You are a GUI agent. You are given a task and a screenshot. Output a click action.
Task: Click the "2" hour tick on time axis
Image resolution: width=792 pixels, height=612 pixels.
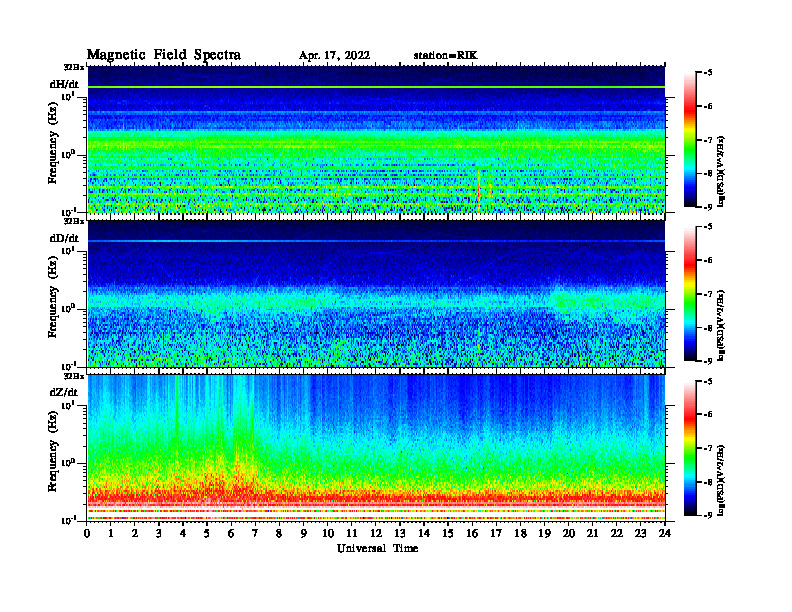135,533
